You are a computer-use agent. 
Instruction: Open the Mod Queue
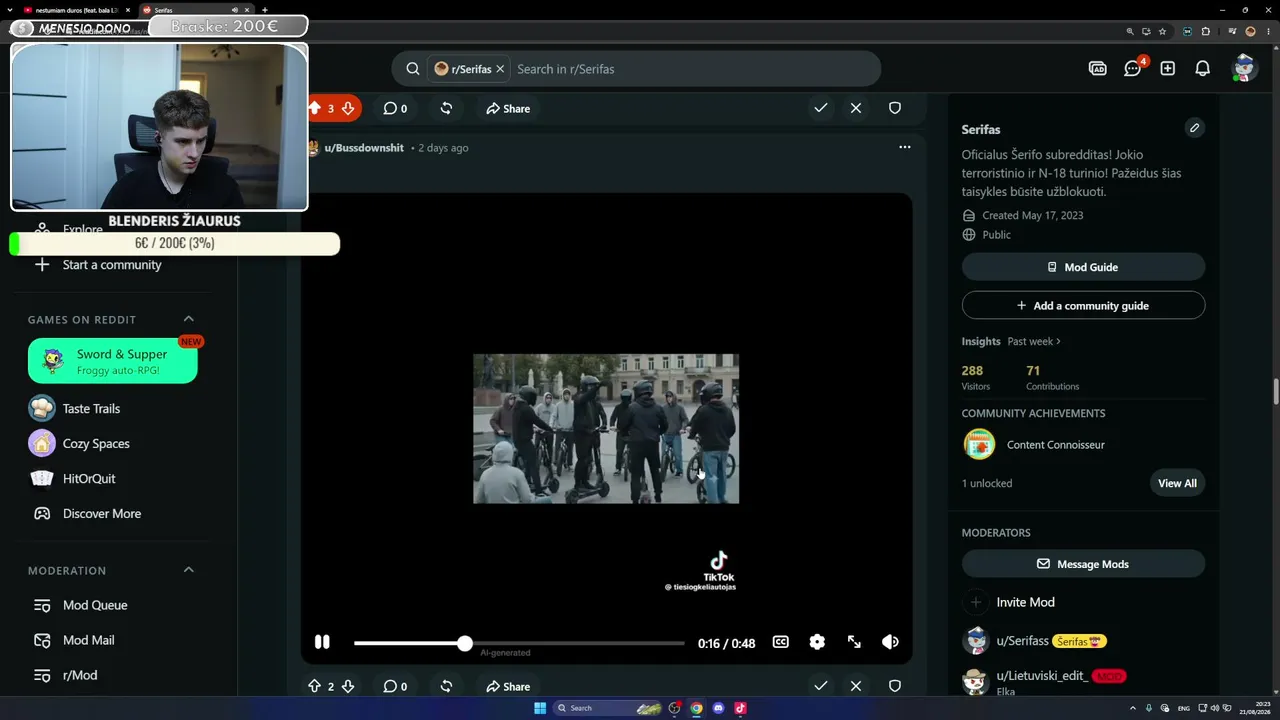tap(95, 605)
